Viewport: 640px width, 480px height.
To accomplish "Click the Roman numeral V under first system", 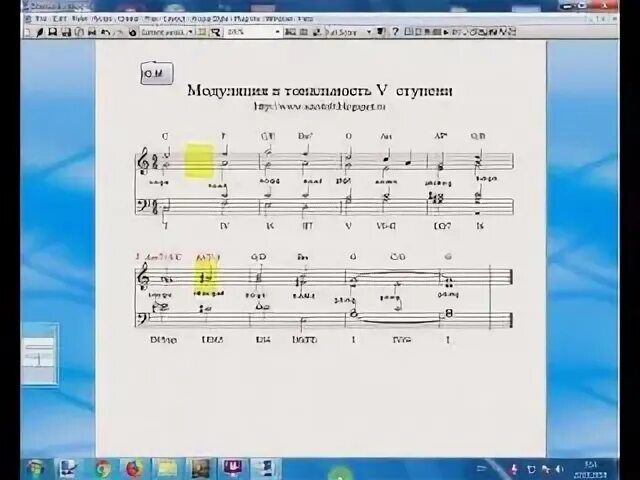I will (348, 226).
